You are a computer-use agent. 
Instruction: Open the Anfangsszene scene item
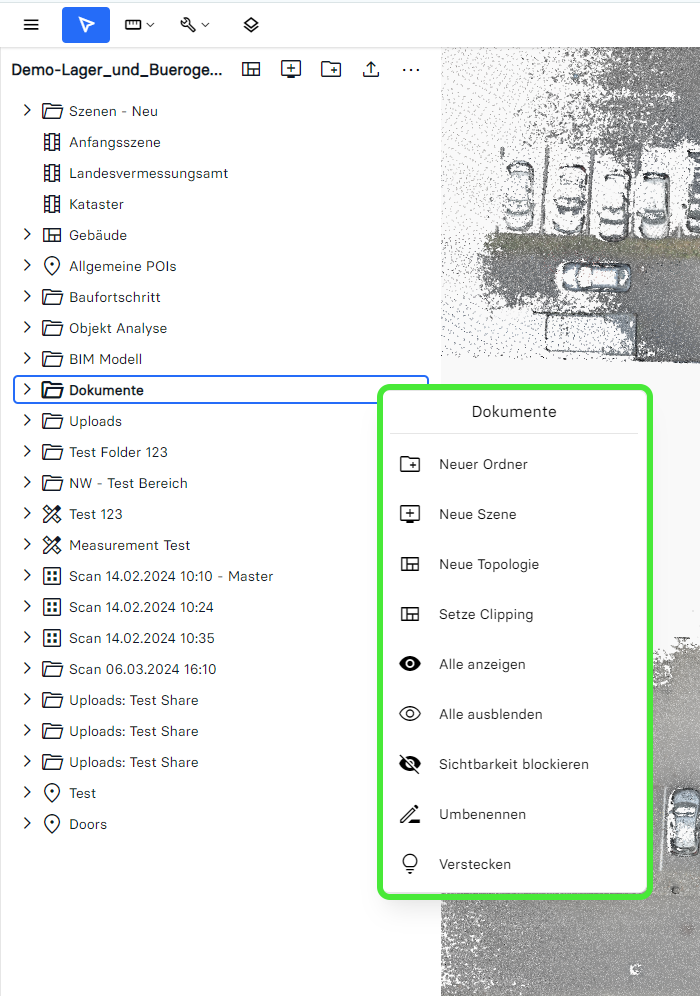click(x=114, y=142)
